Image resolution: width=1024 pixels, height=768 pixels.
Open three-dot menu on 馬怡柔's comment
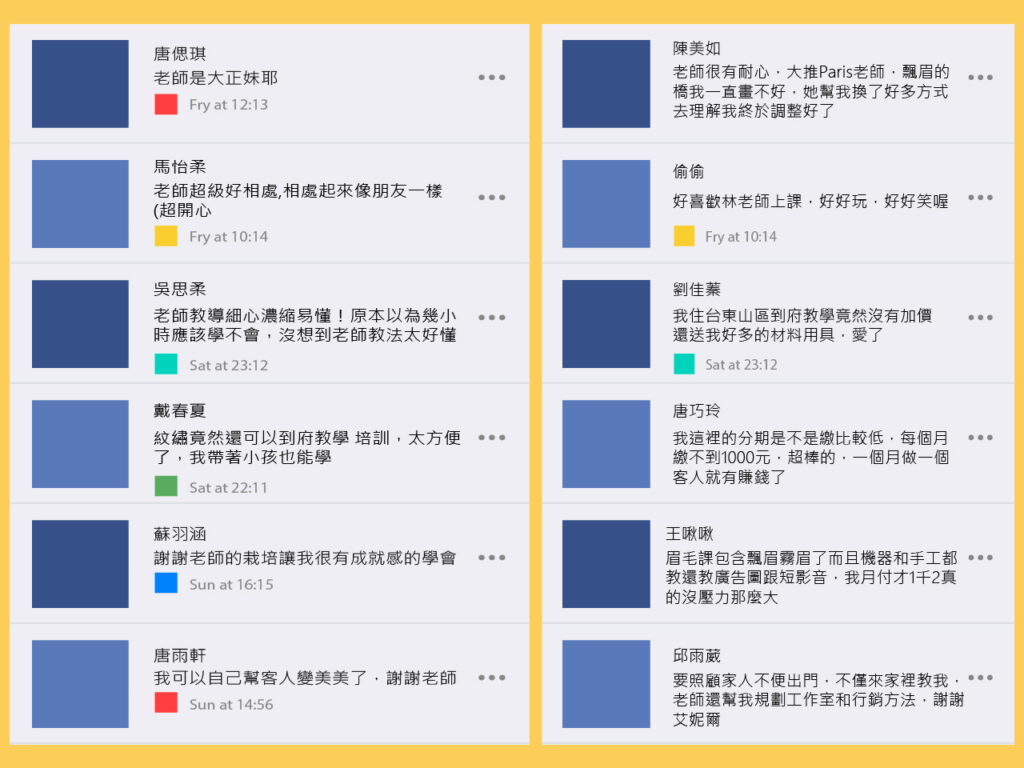pyautogui.click(x=491, y=197)
